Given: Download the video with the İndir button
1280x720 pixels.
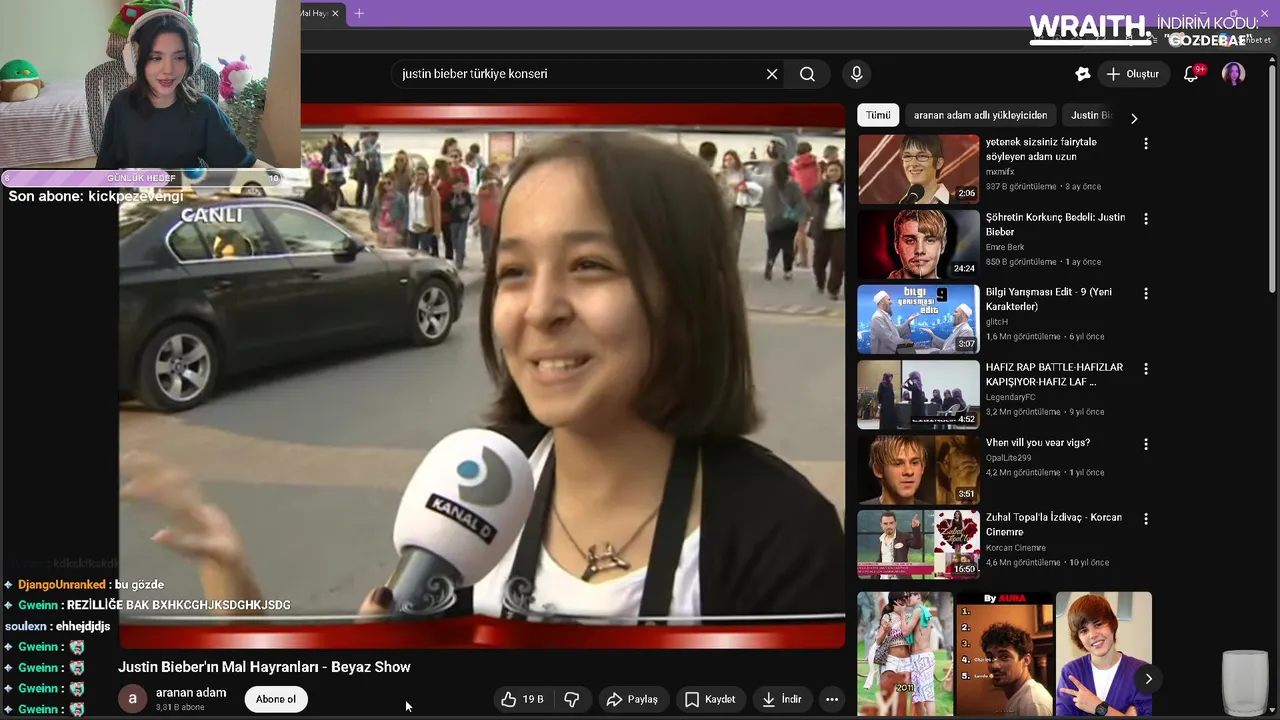Looking at the screenshot, I should click(x=782, y=699).
